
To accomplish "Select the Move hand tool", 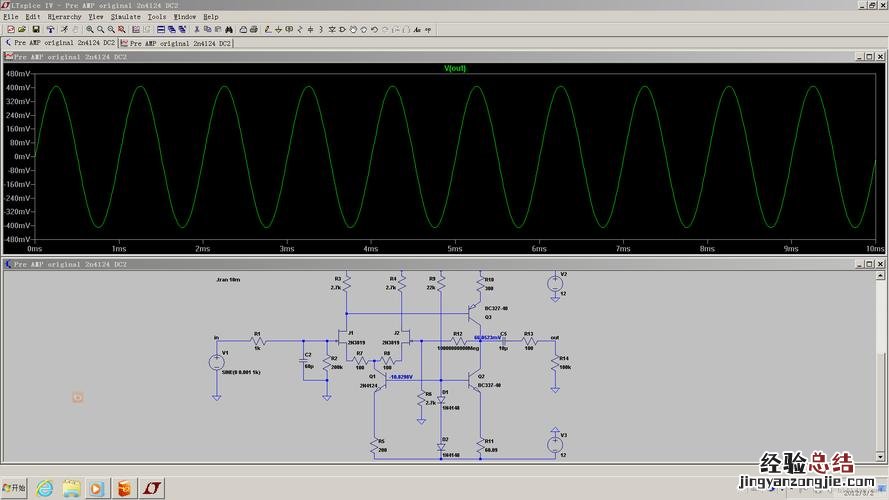I will pyautogui.click(x=352, y=29).
